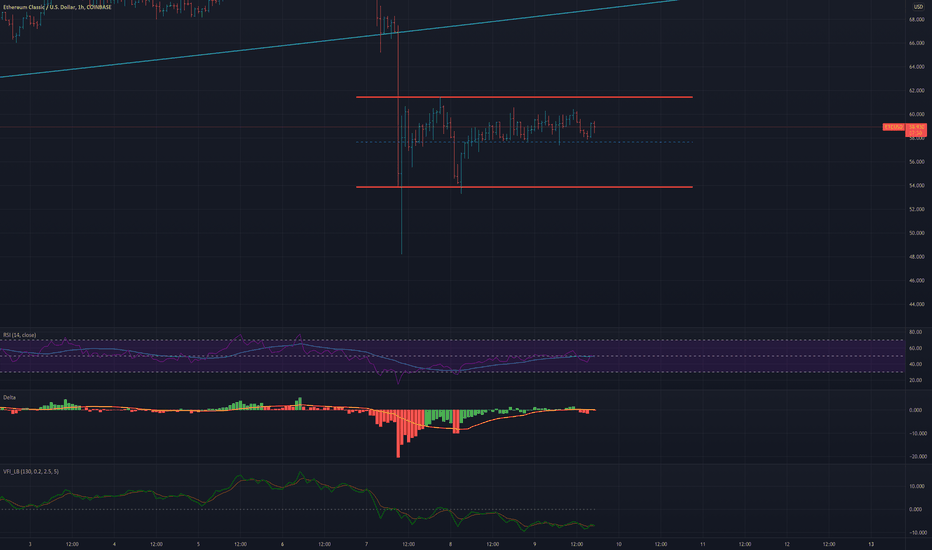The image size is (932, 550).
Task: Click the 62.000 price axis label
Action: click(917, 91)
